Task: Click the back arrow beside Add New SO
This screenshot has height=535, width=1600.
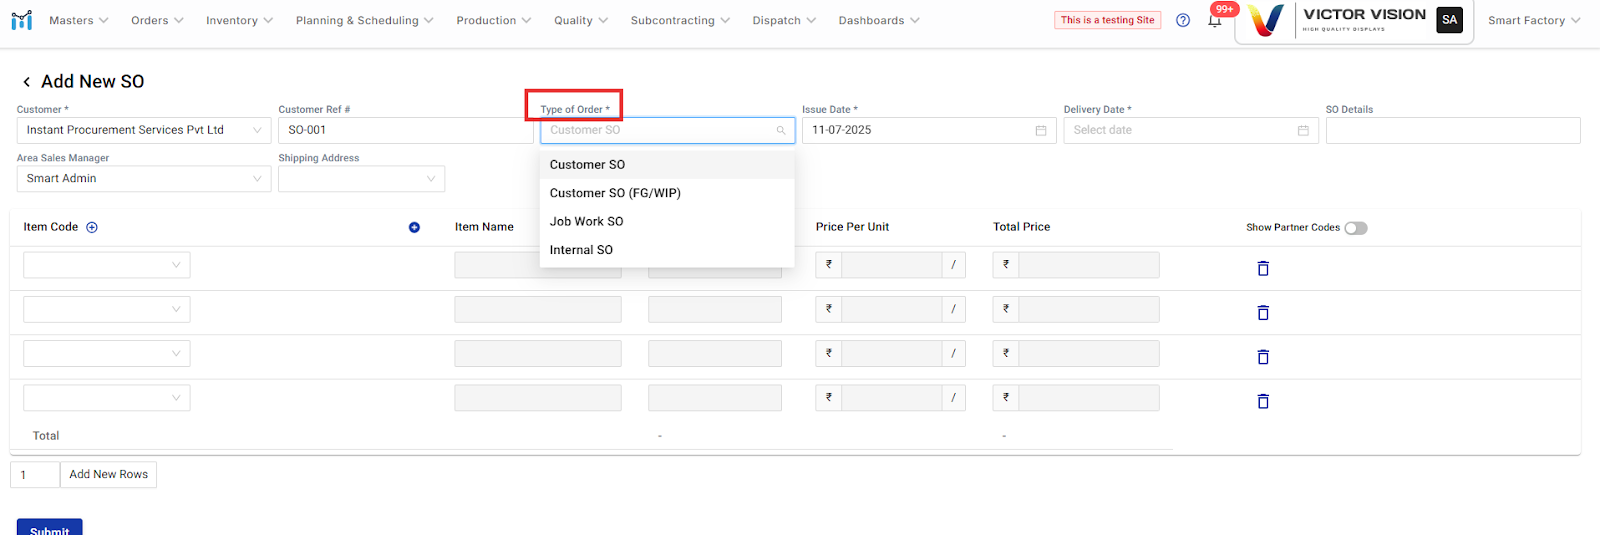Action: 26,82
